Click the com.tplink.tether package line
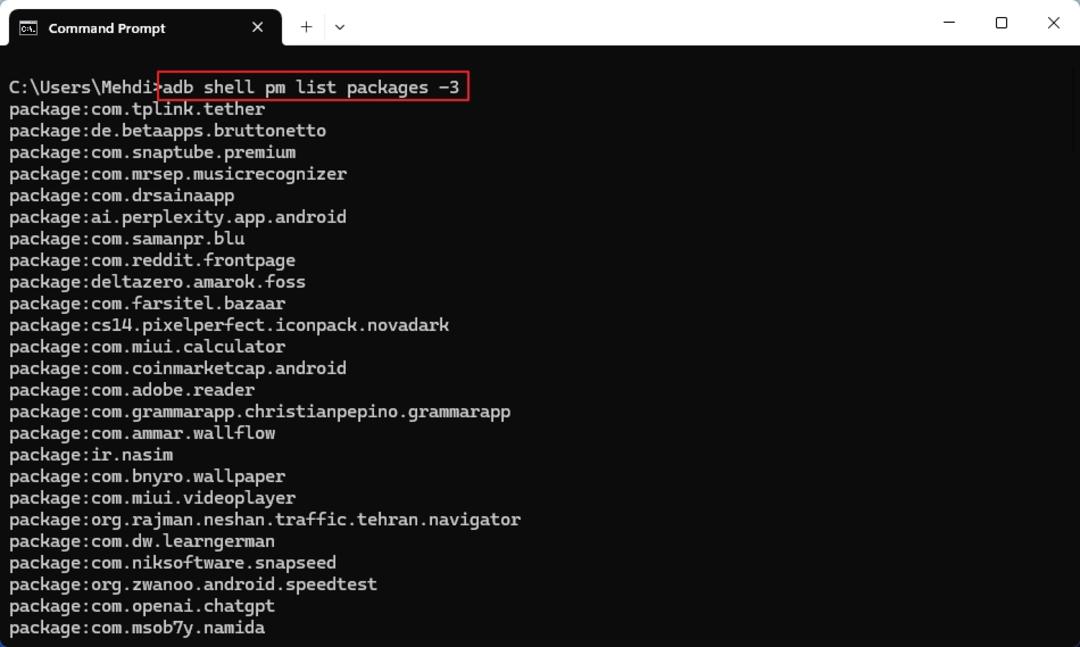Viewport: 1080px width, 647px height. point(137,109)
